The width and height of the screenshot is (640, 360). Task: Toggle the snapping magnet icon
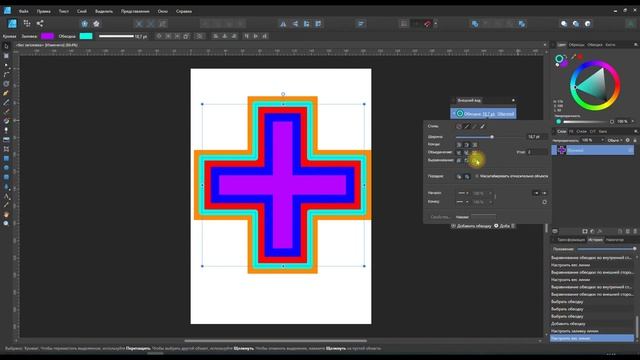427,24
